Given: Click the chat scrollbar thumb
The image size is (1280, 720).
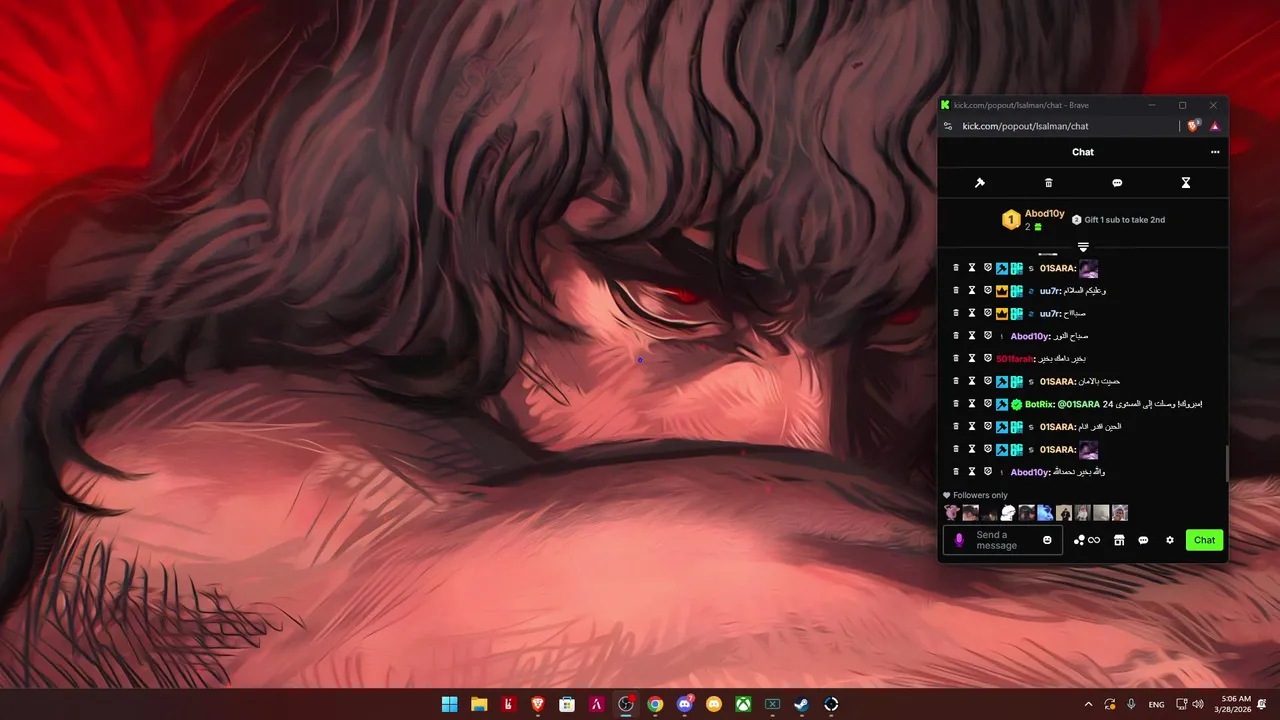Looking at the screenshot, I should click(x=1226, y=463).
